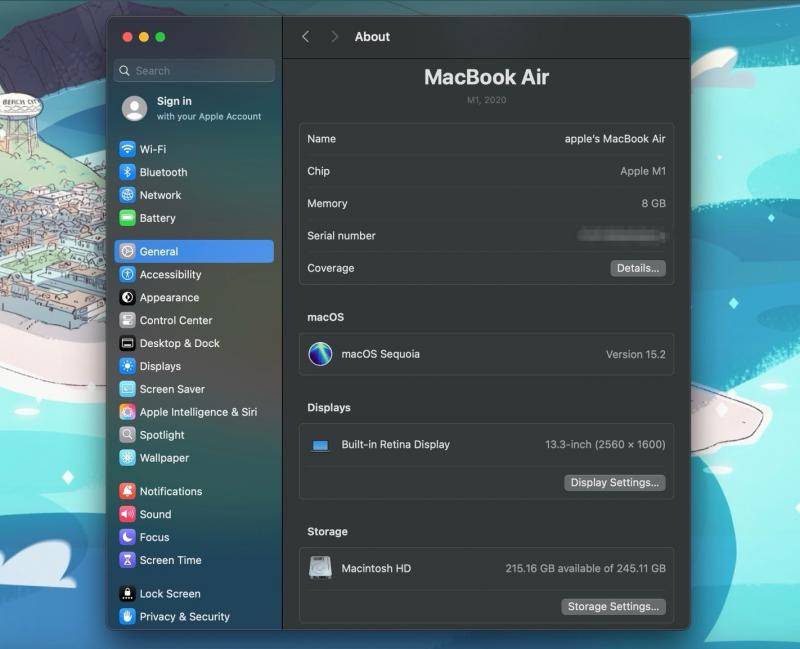Select the Wallpaper sidebar icon
The width and height of the screenshot is (800, 649).
(x=127, y=458)
